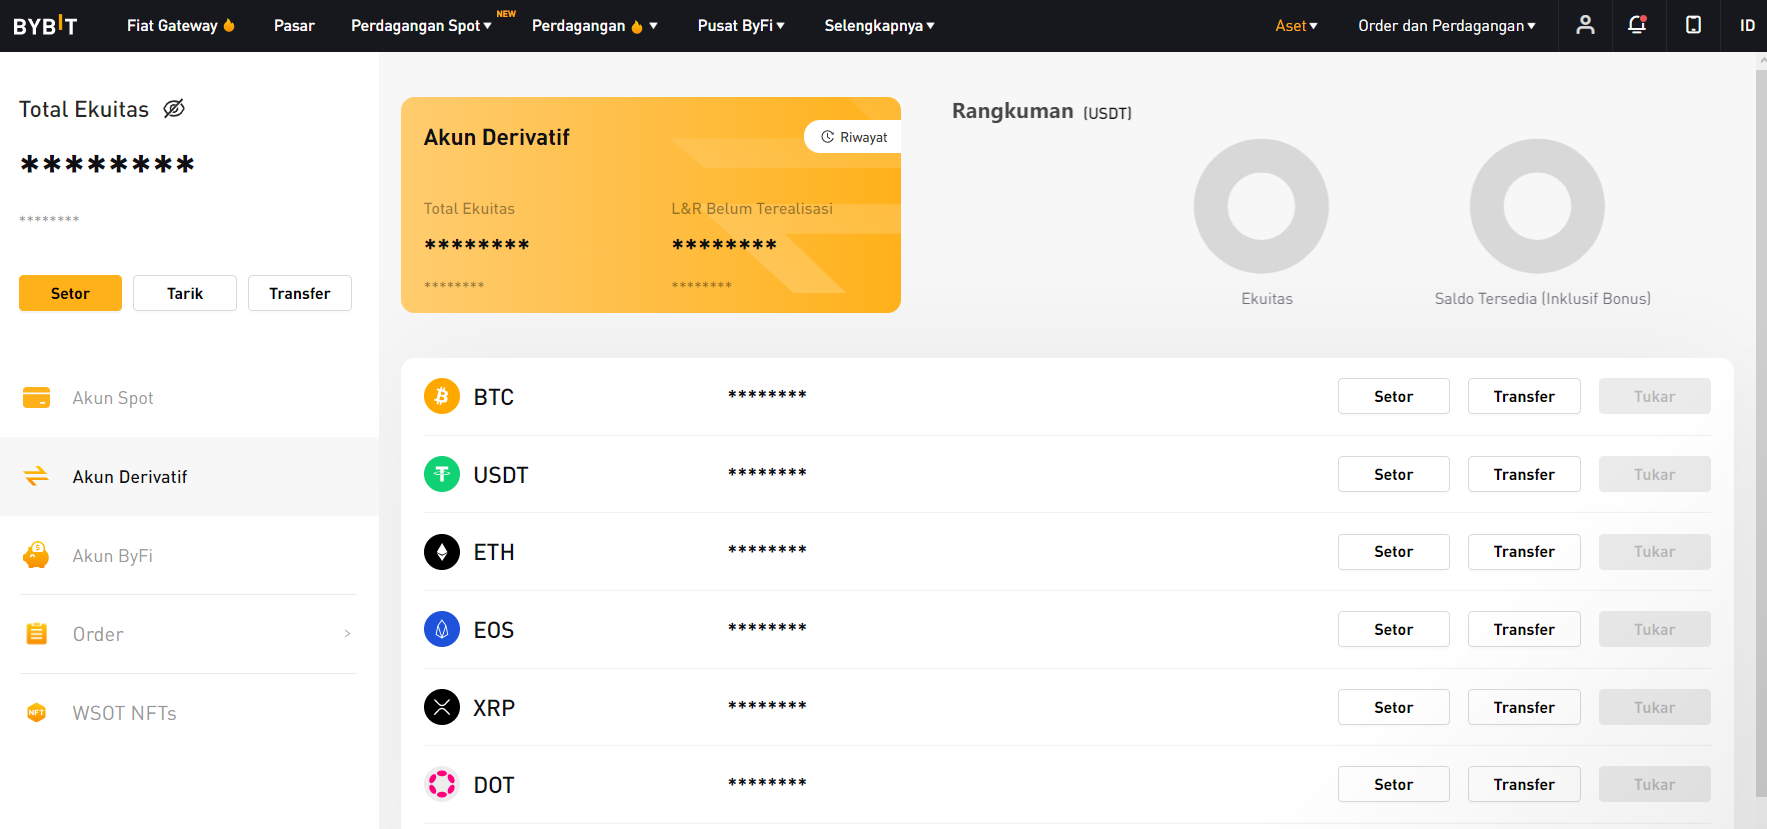Image resolution: width=1767 pixels, height=829 pixels.
Task: Toggle Total Ekuitas balance visibility eye
Action: (x=174, y=108)
